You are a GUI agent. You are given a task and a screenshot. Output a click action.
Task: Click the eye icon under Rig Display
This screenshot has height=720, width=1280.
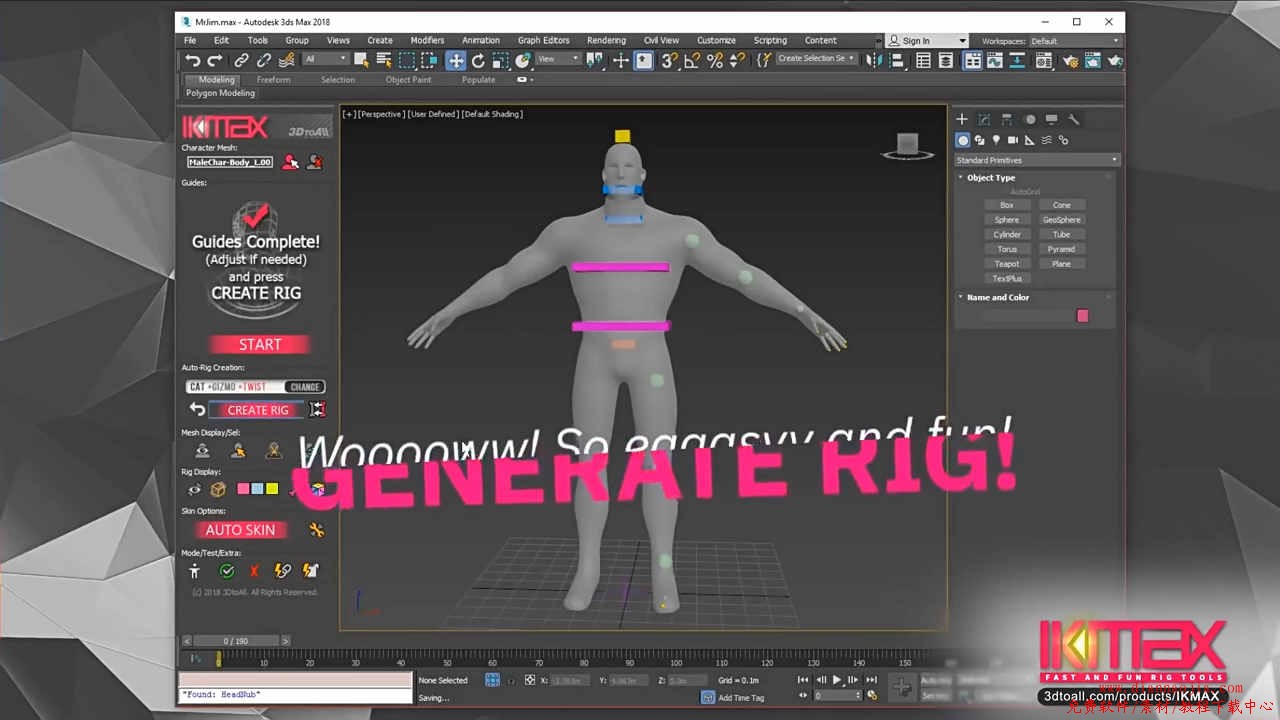pyautogui.click(x=195, y=489)
